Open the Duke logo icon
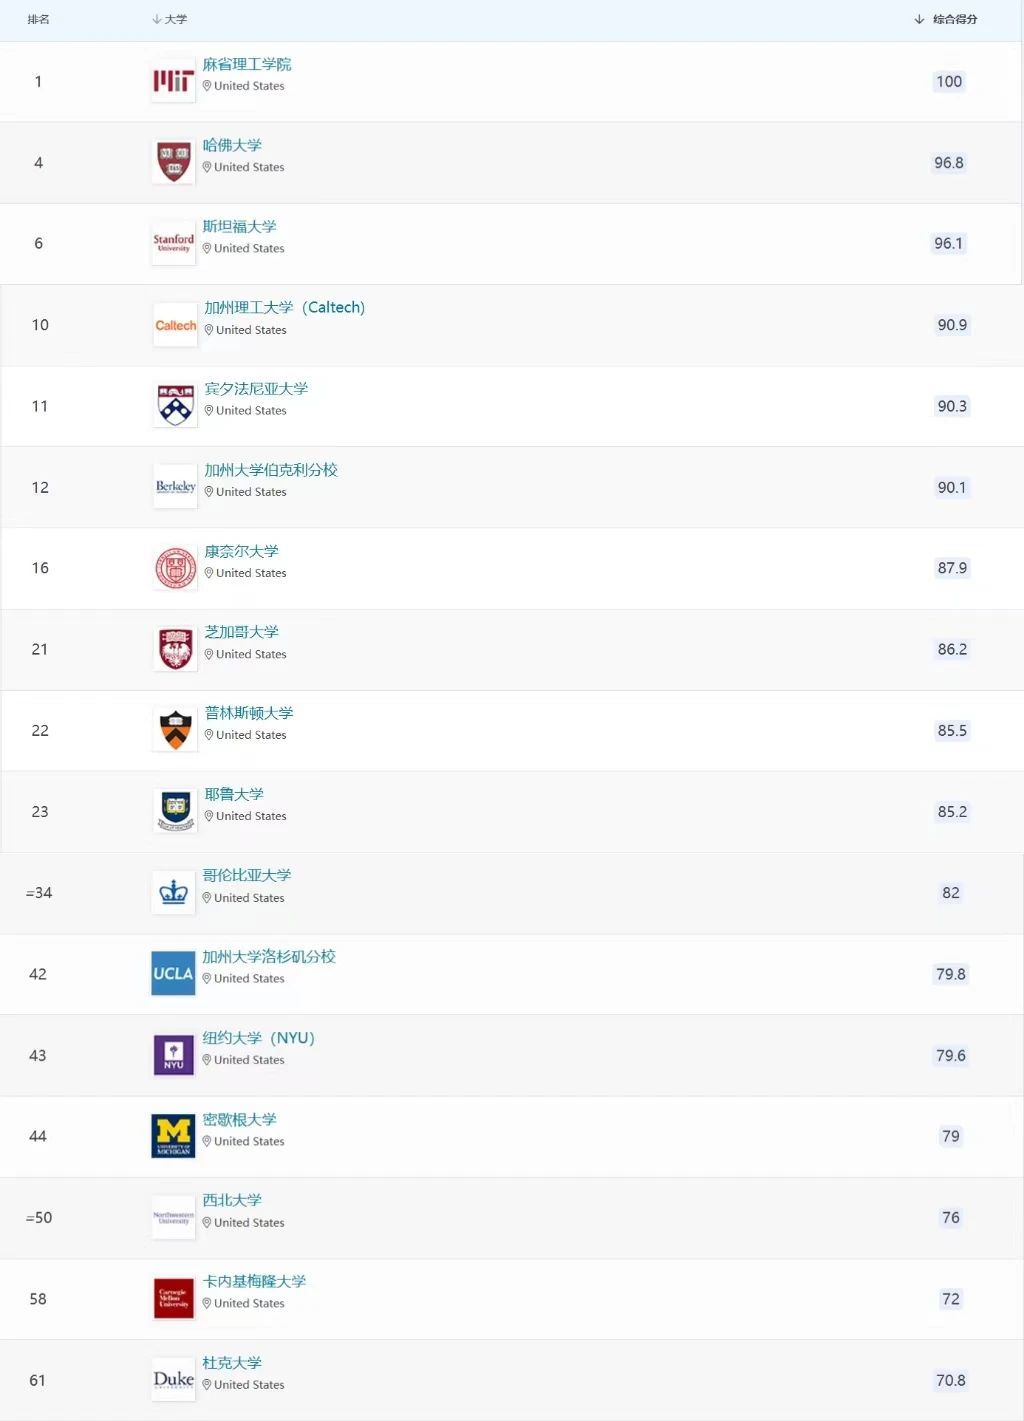The width and height of the screenshot is (1024, 1421). tap(173, 1380)
